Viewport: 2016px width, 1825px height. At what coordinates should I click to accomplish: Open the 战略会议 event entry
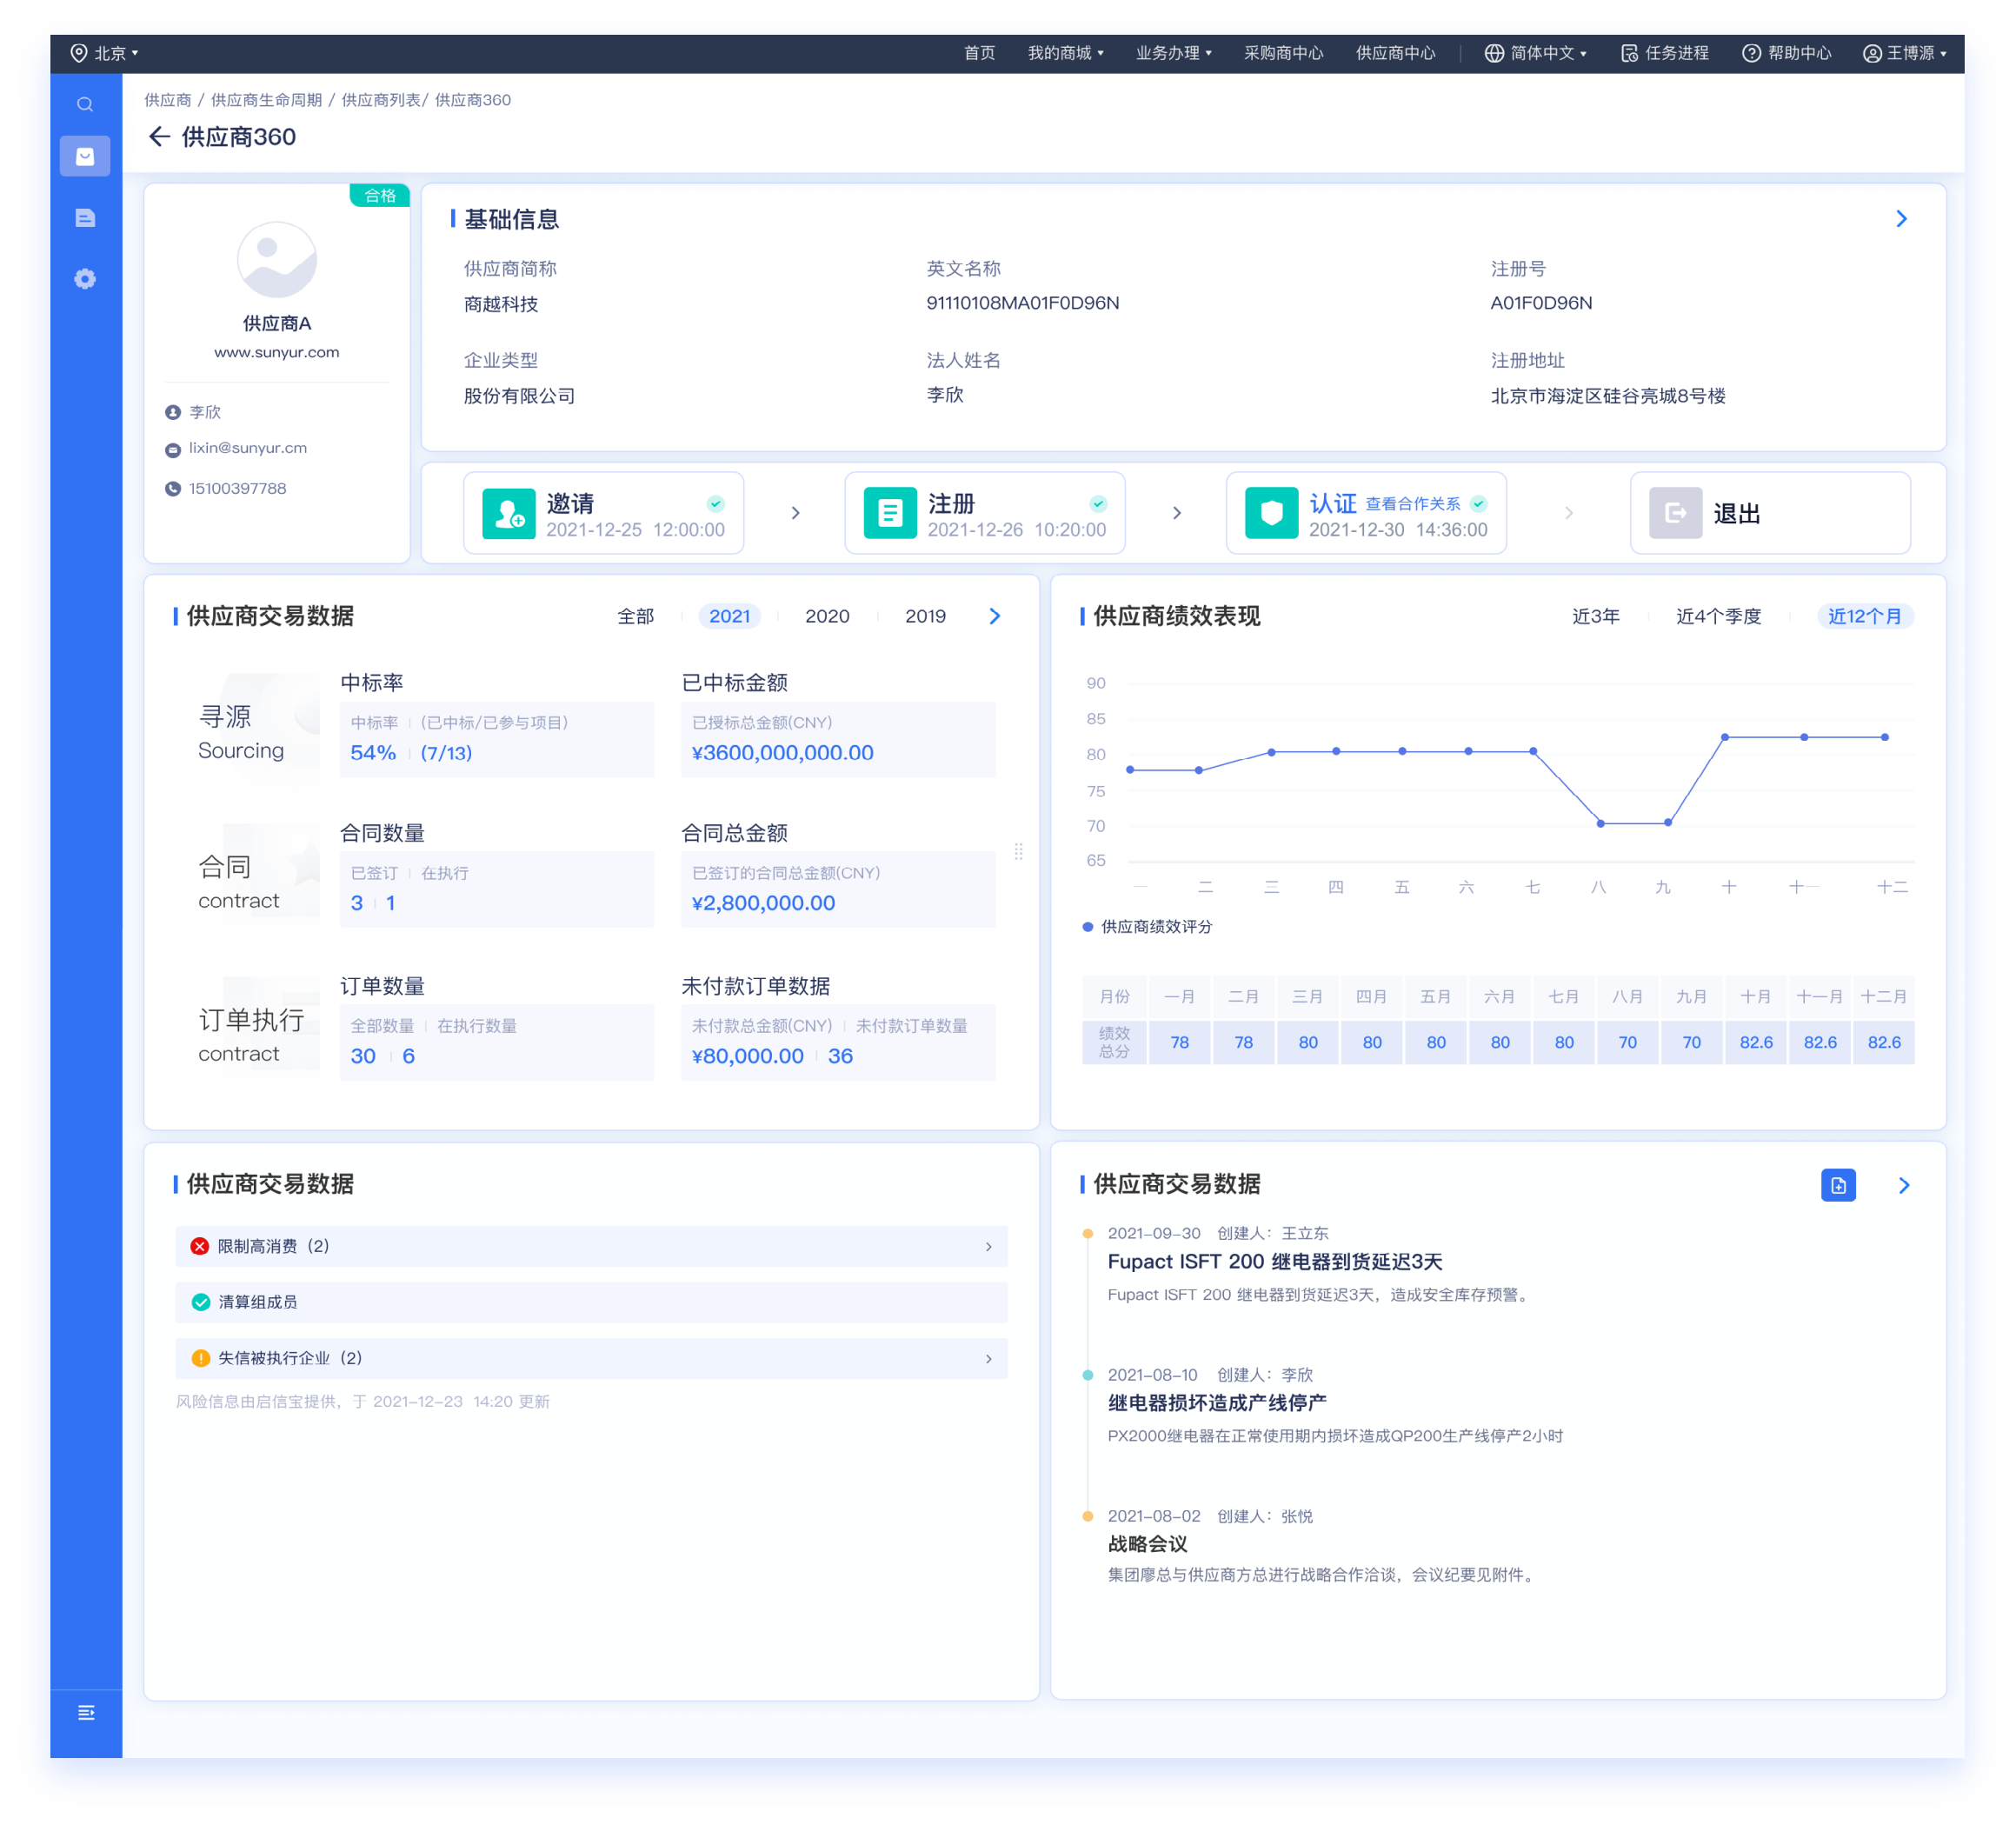pos(1147,1544)
